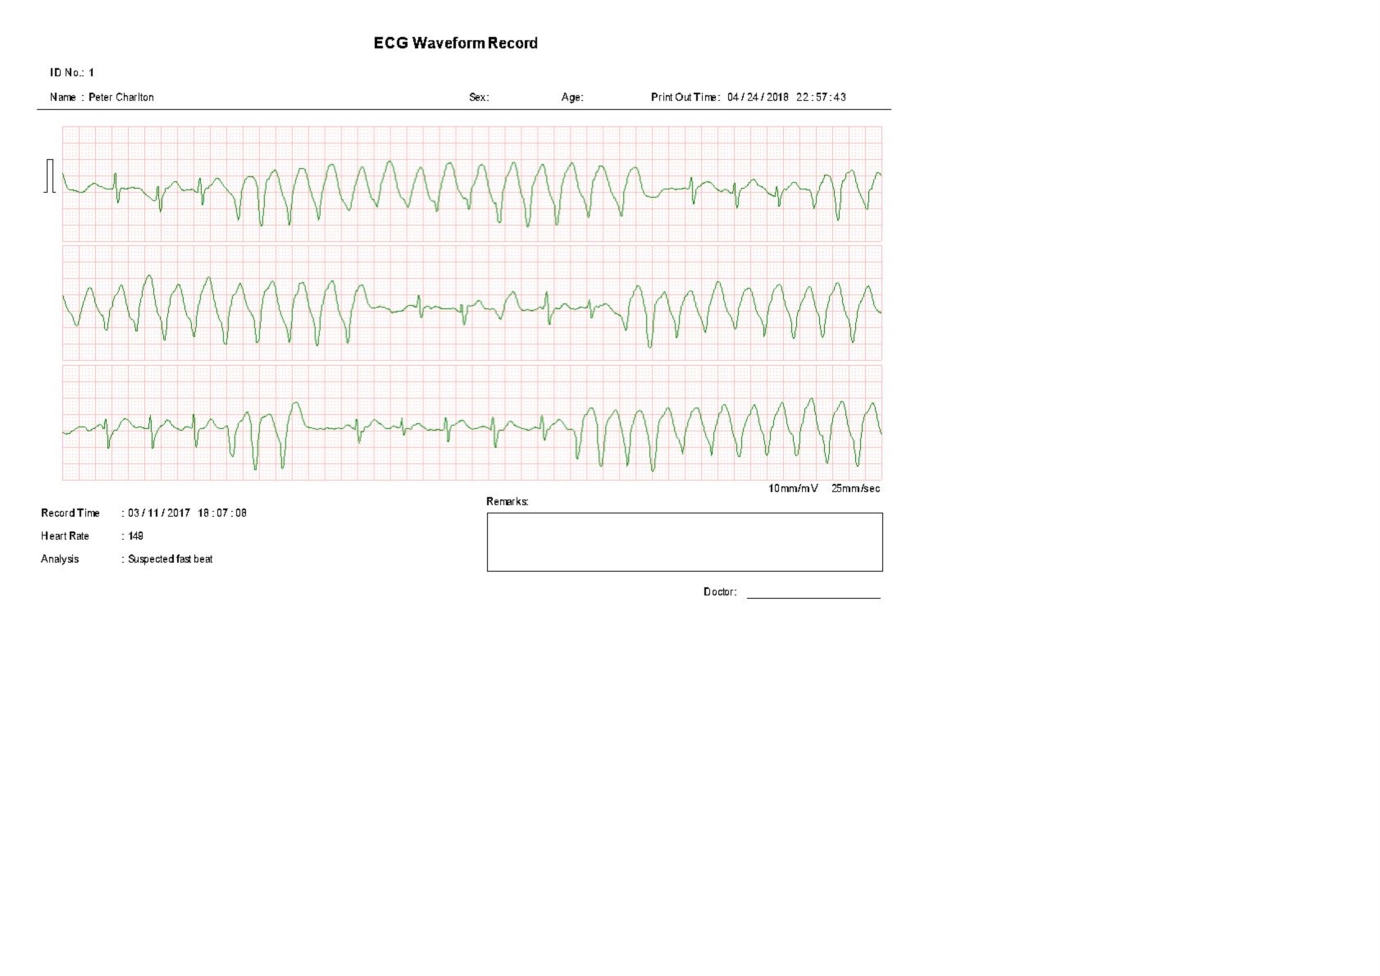Click the Doctor signature line
Viewport: 1380px width, 976px height.
pyautogui.click(x=814, y=597)
